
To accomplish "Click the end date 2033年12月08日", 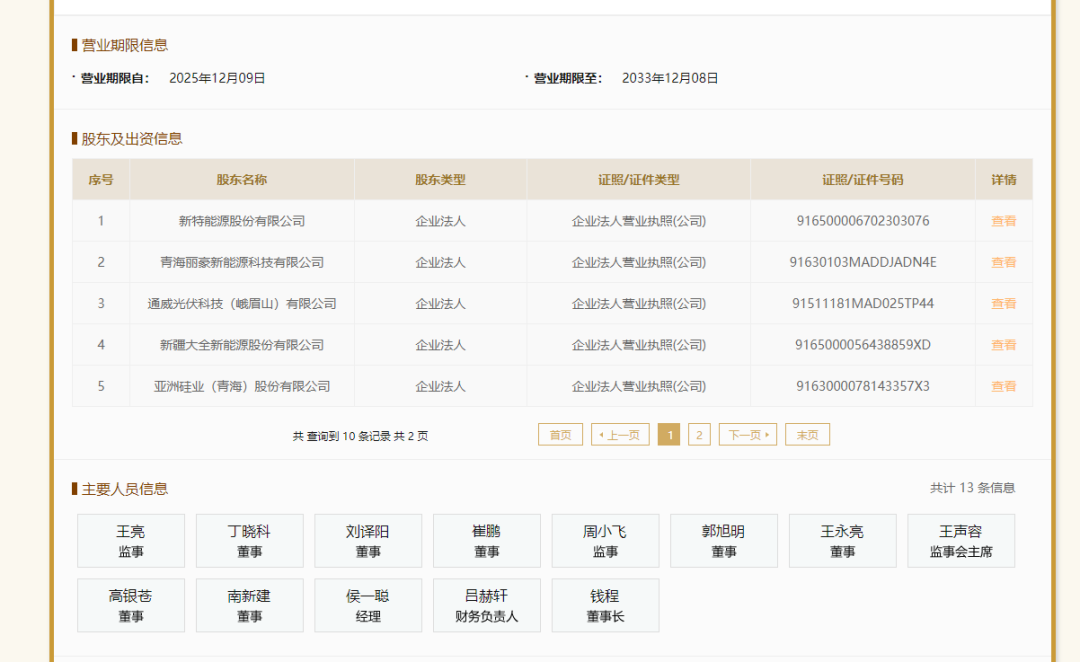I will 669,79.
